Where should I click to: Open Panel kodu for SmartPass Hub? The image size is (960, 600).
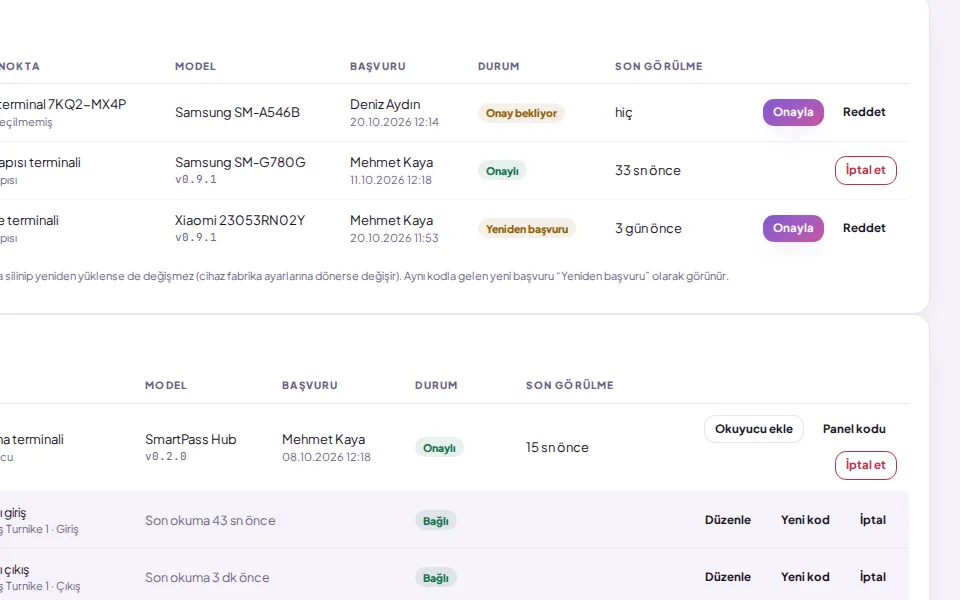point(854,429)
